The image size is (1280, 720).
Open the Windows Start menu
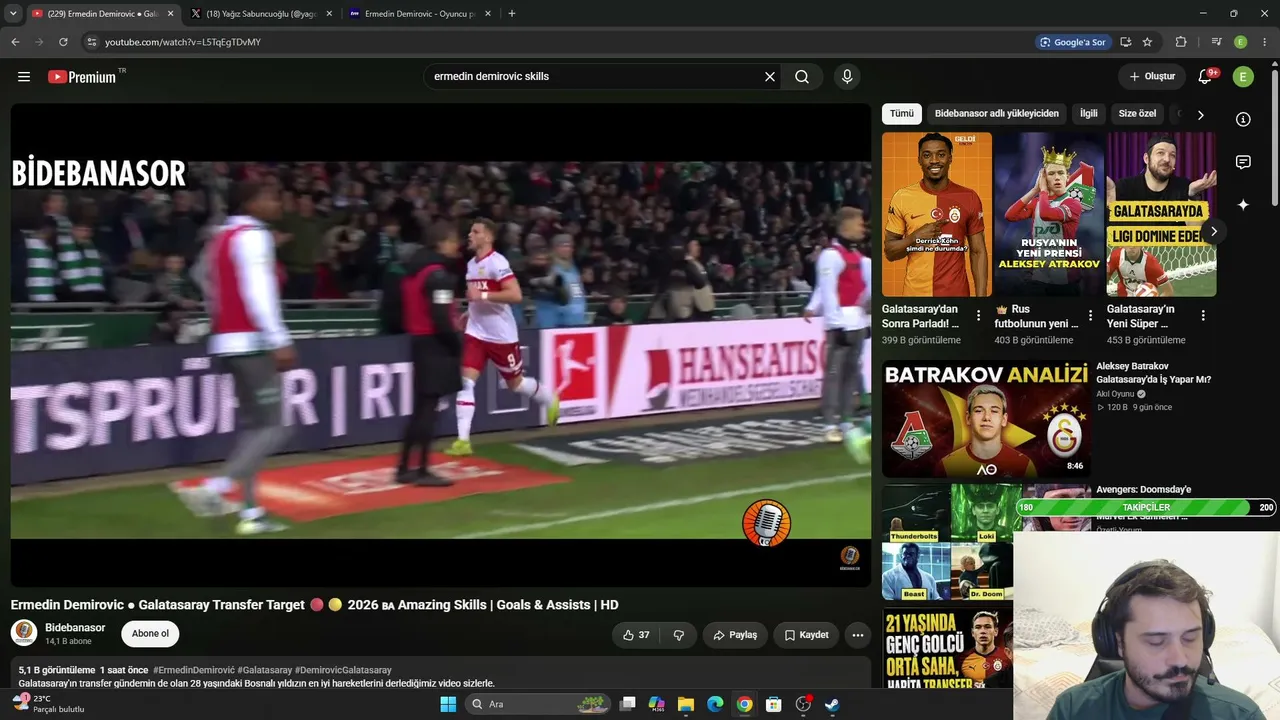pos(448,704)
